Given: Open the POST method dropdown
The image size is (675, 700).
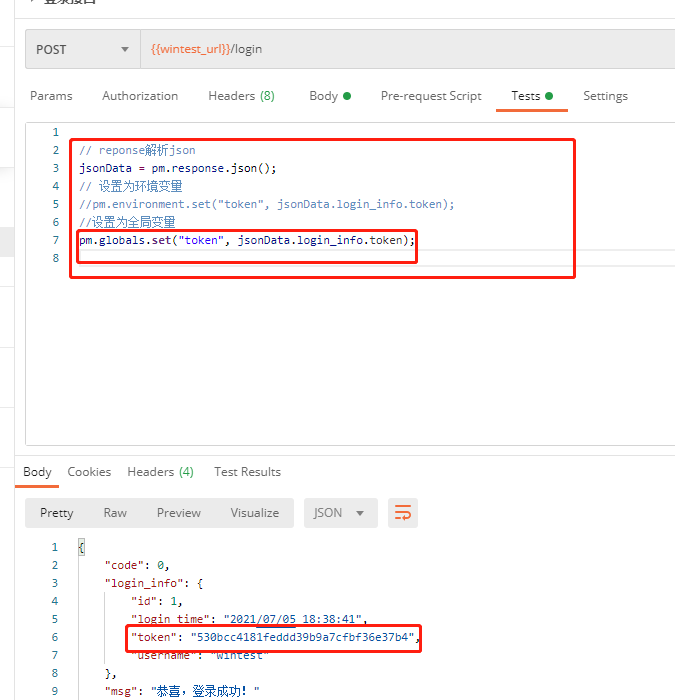Looking at the screenshot, I should 83,49.
